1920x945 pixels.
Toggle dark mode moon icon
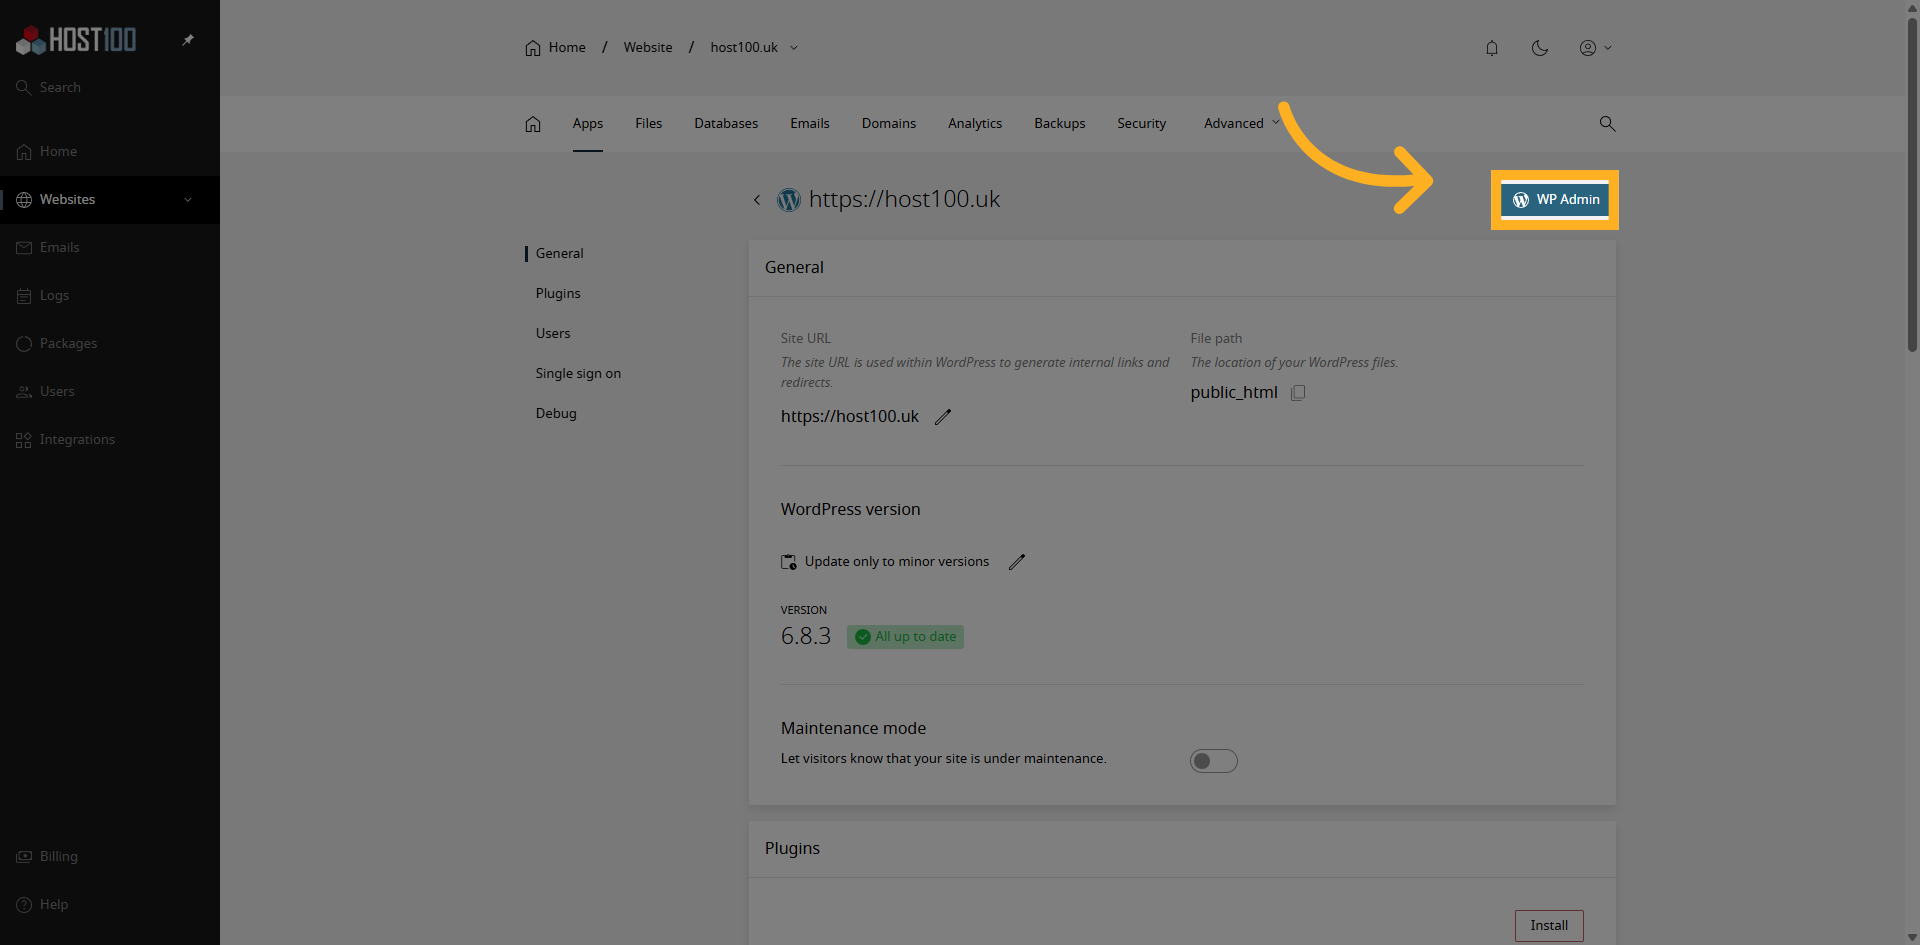[1540, 47]
